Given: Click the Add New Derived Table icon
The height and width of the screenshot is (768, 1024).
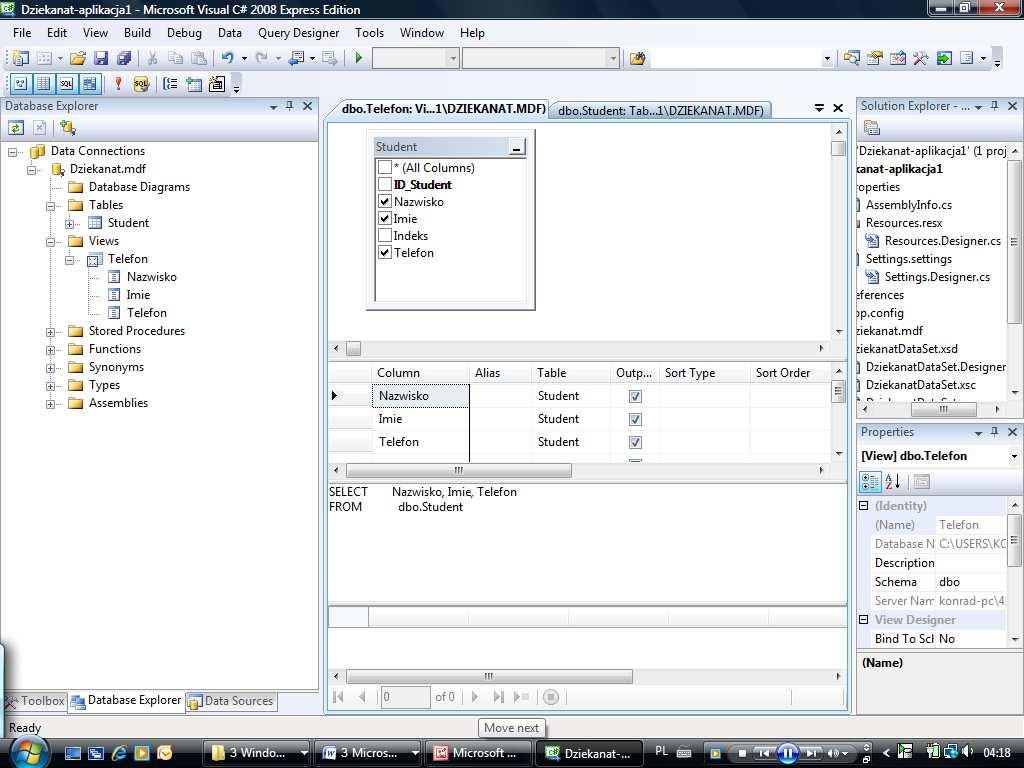Looking at the screenshot, I should pos(216,84).
